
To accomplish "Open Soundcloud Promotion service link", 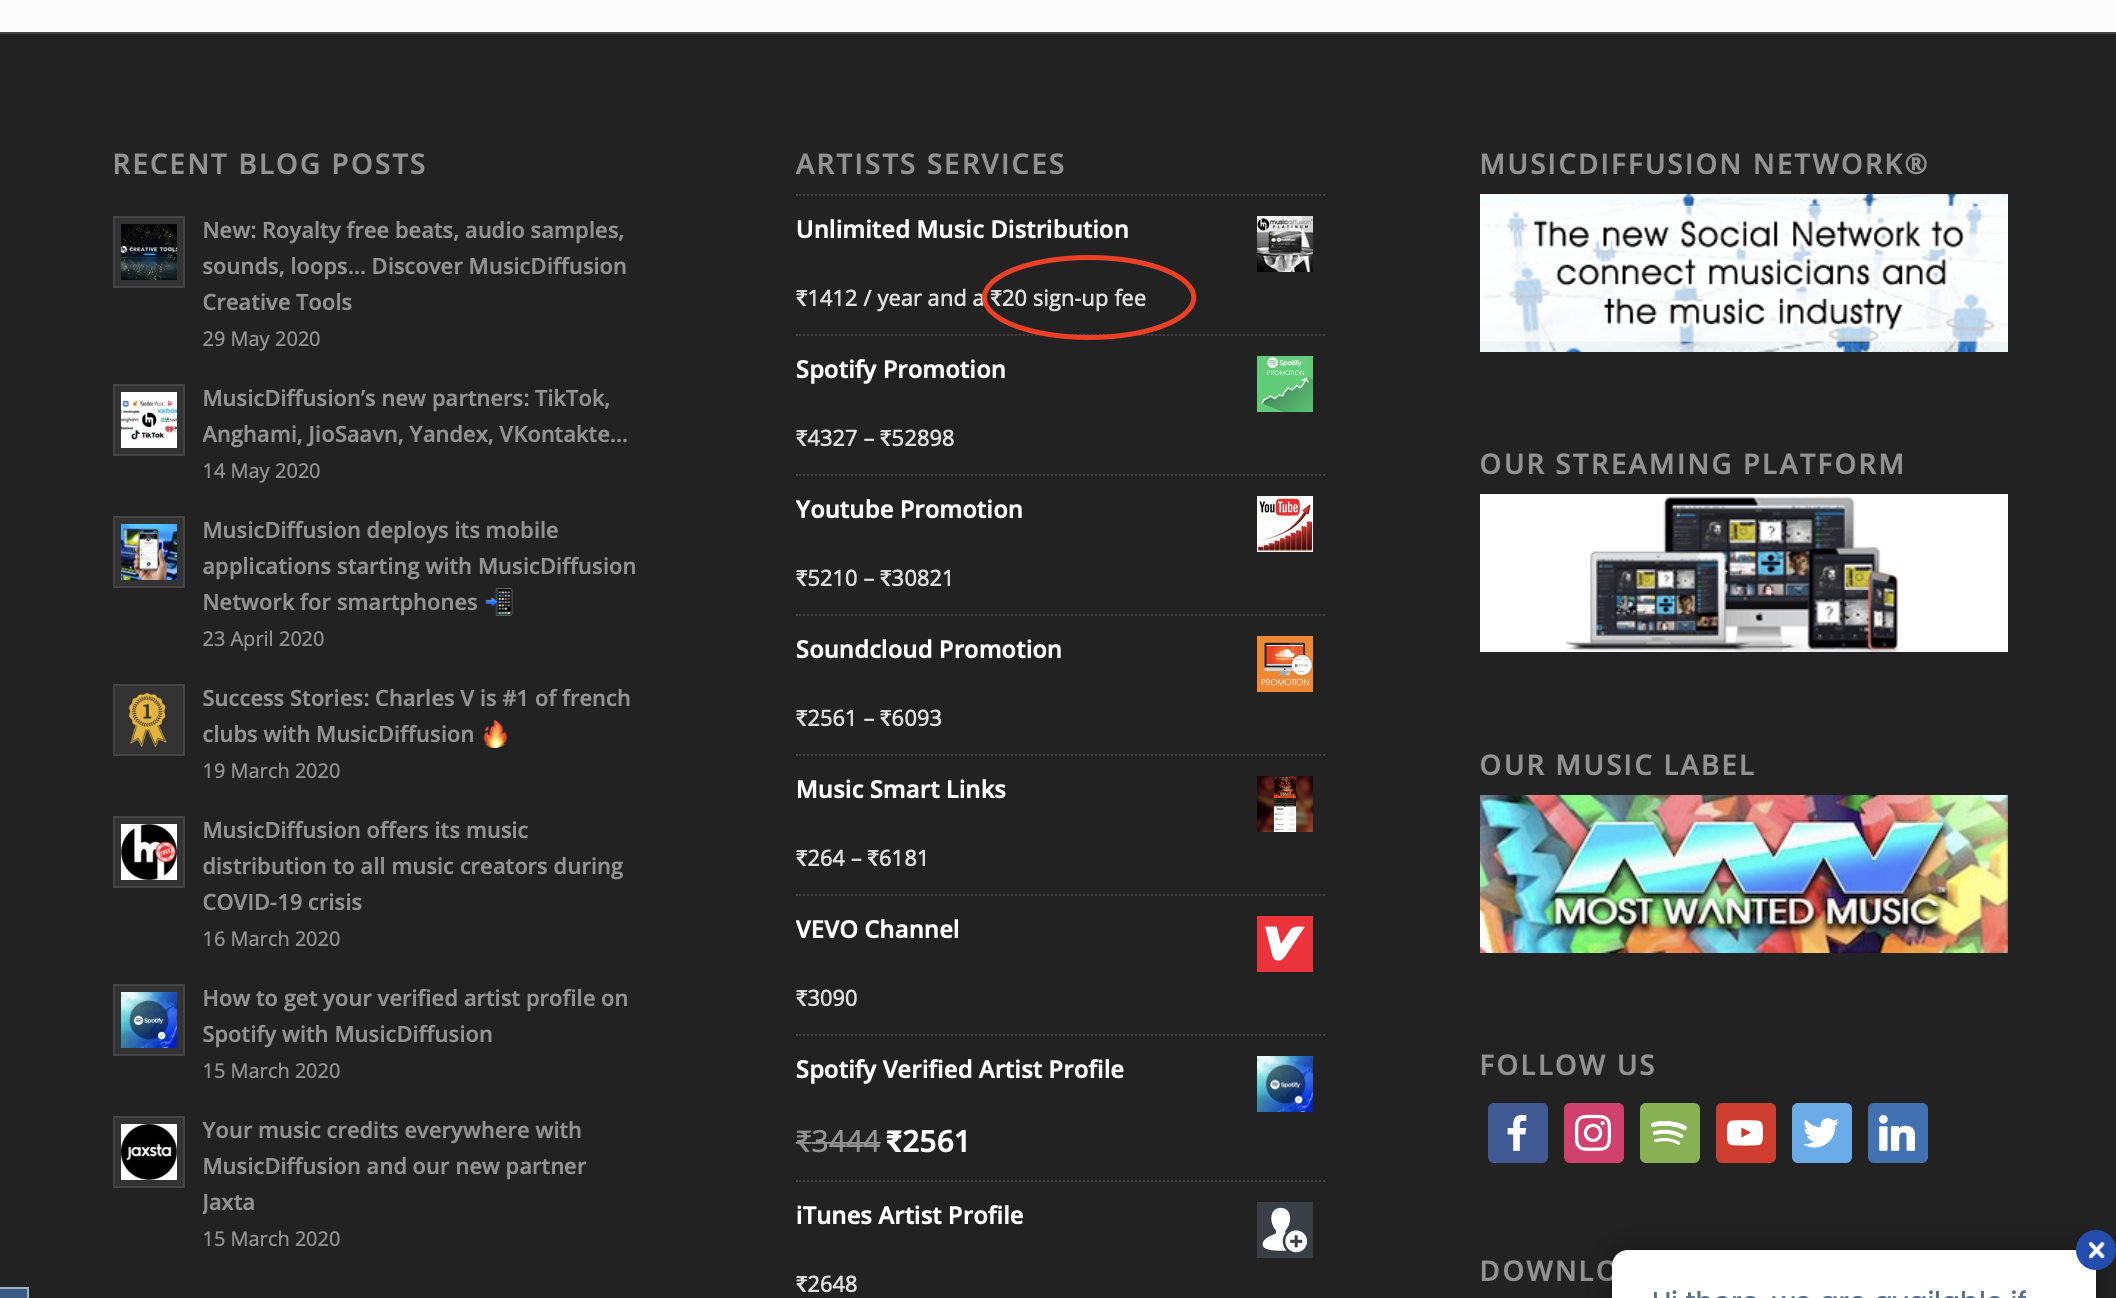I will click(x=928, y=649).
